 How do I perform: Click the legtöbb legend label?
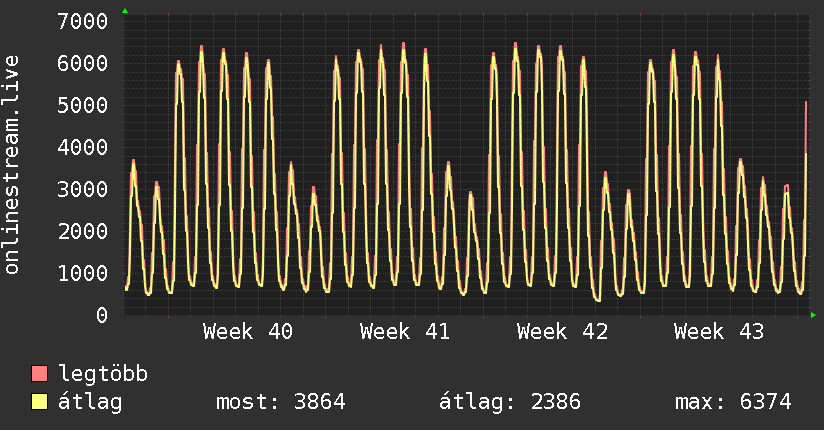coord(103,373)
